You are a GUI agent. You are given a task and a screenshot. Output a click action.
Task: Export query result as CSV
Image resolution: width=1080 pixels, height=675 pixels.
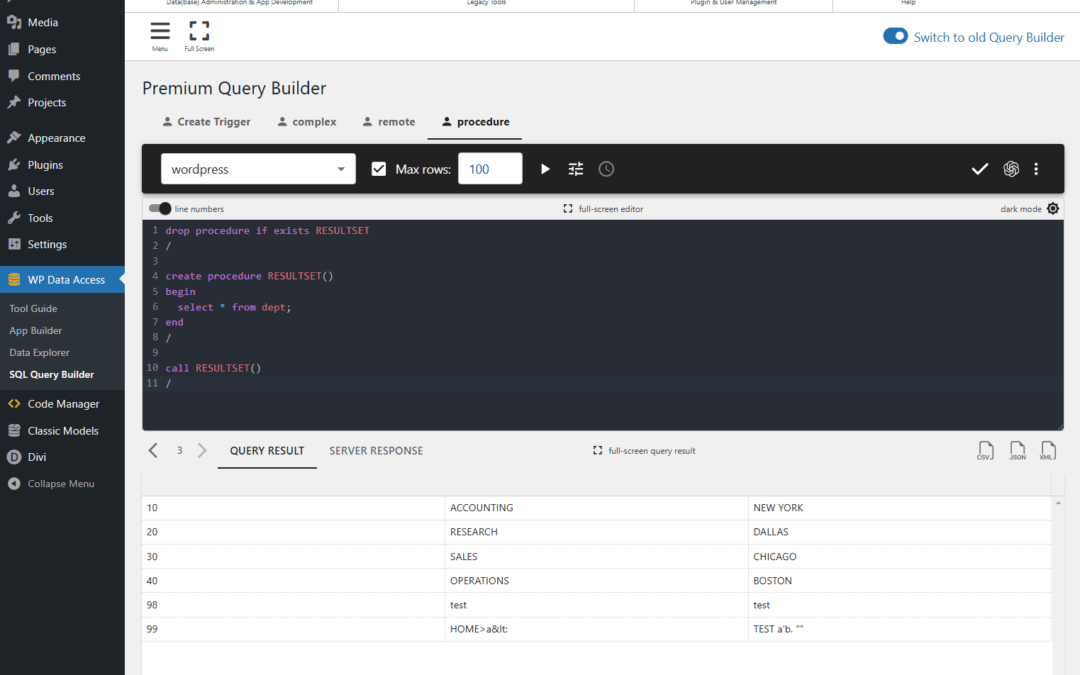986,450
